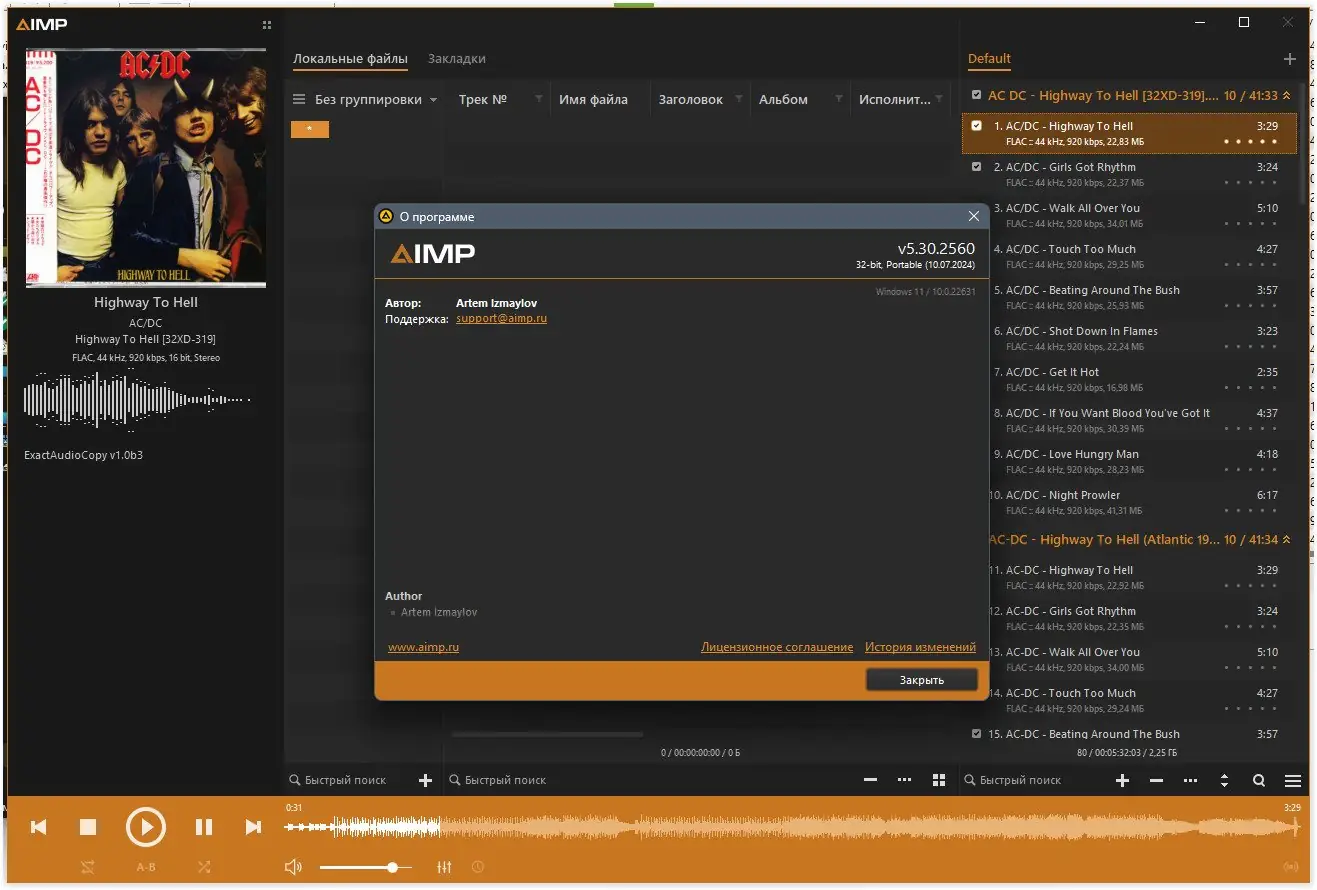The image size is (1317, 890).
Task: Open the Трек № column filter dropdown
Action: coord(538,99)
